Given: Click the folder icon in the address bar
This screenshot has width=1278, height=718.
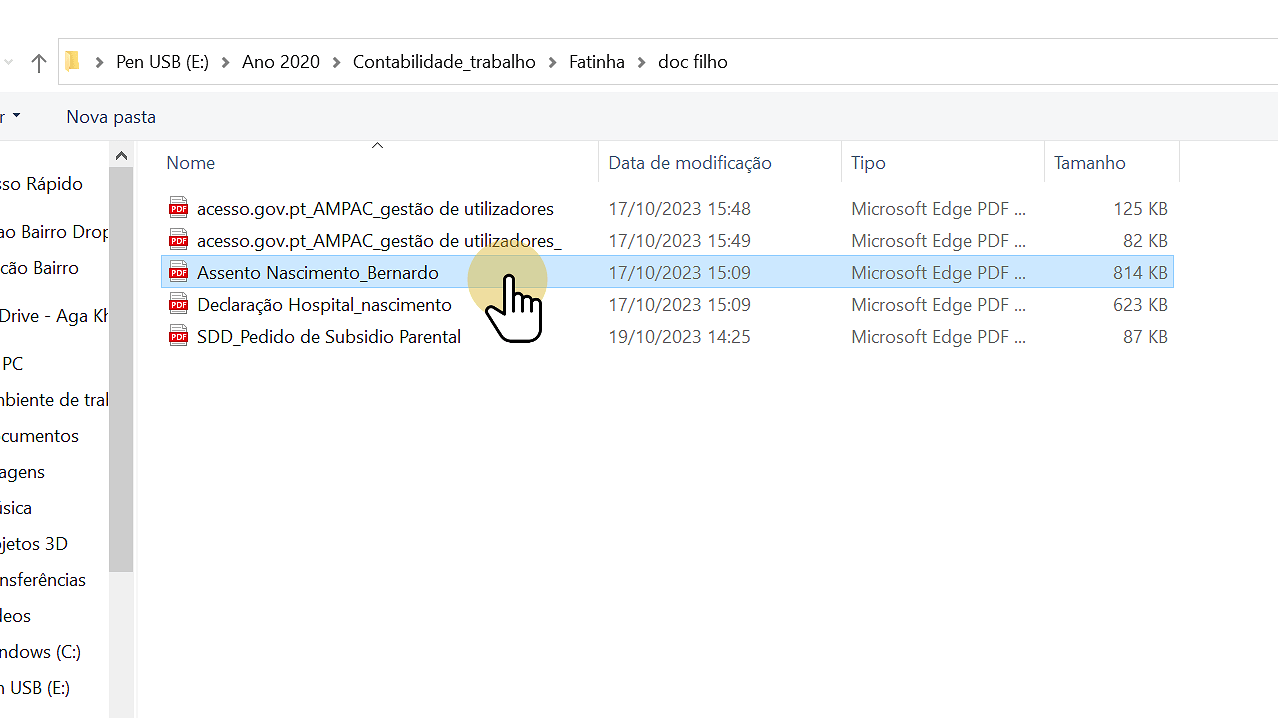Looking at the screenshot, I should click(x=73, y=62).
